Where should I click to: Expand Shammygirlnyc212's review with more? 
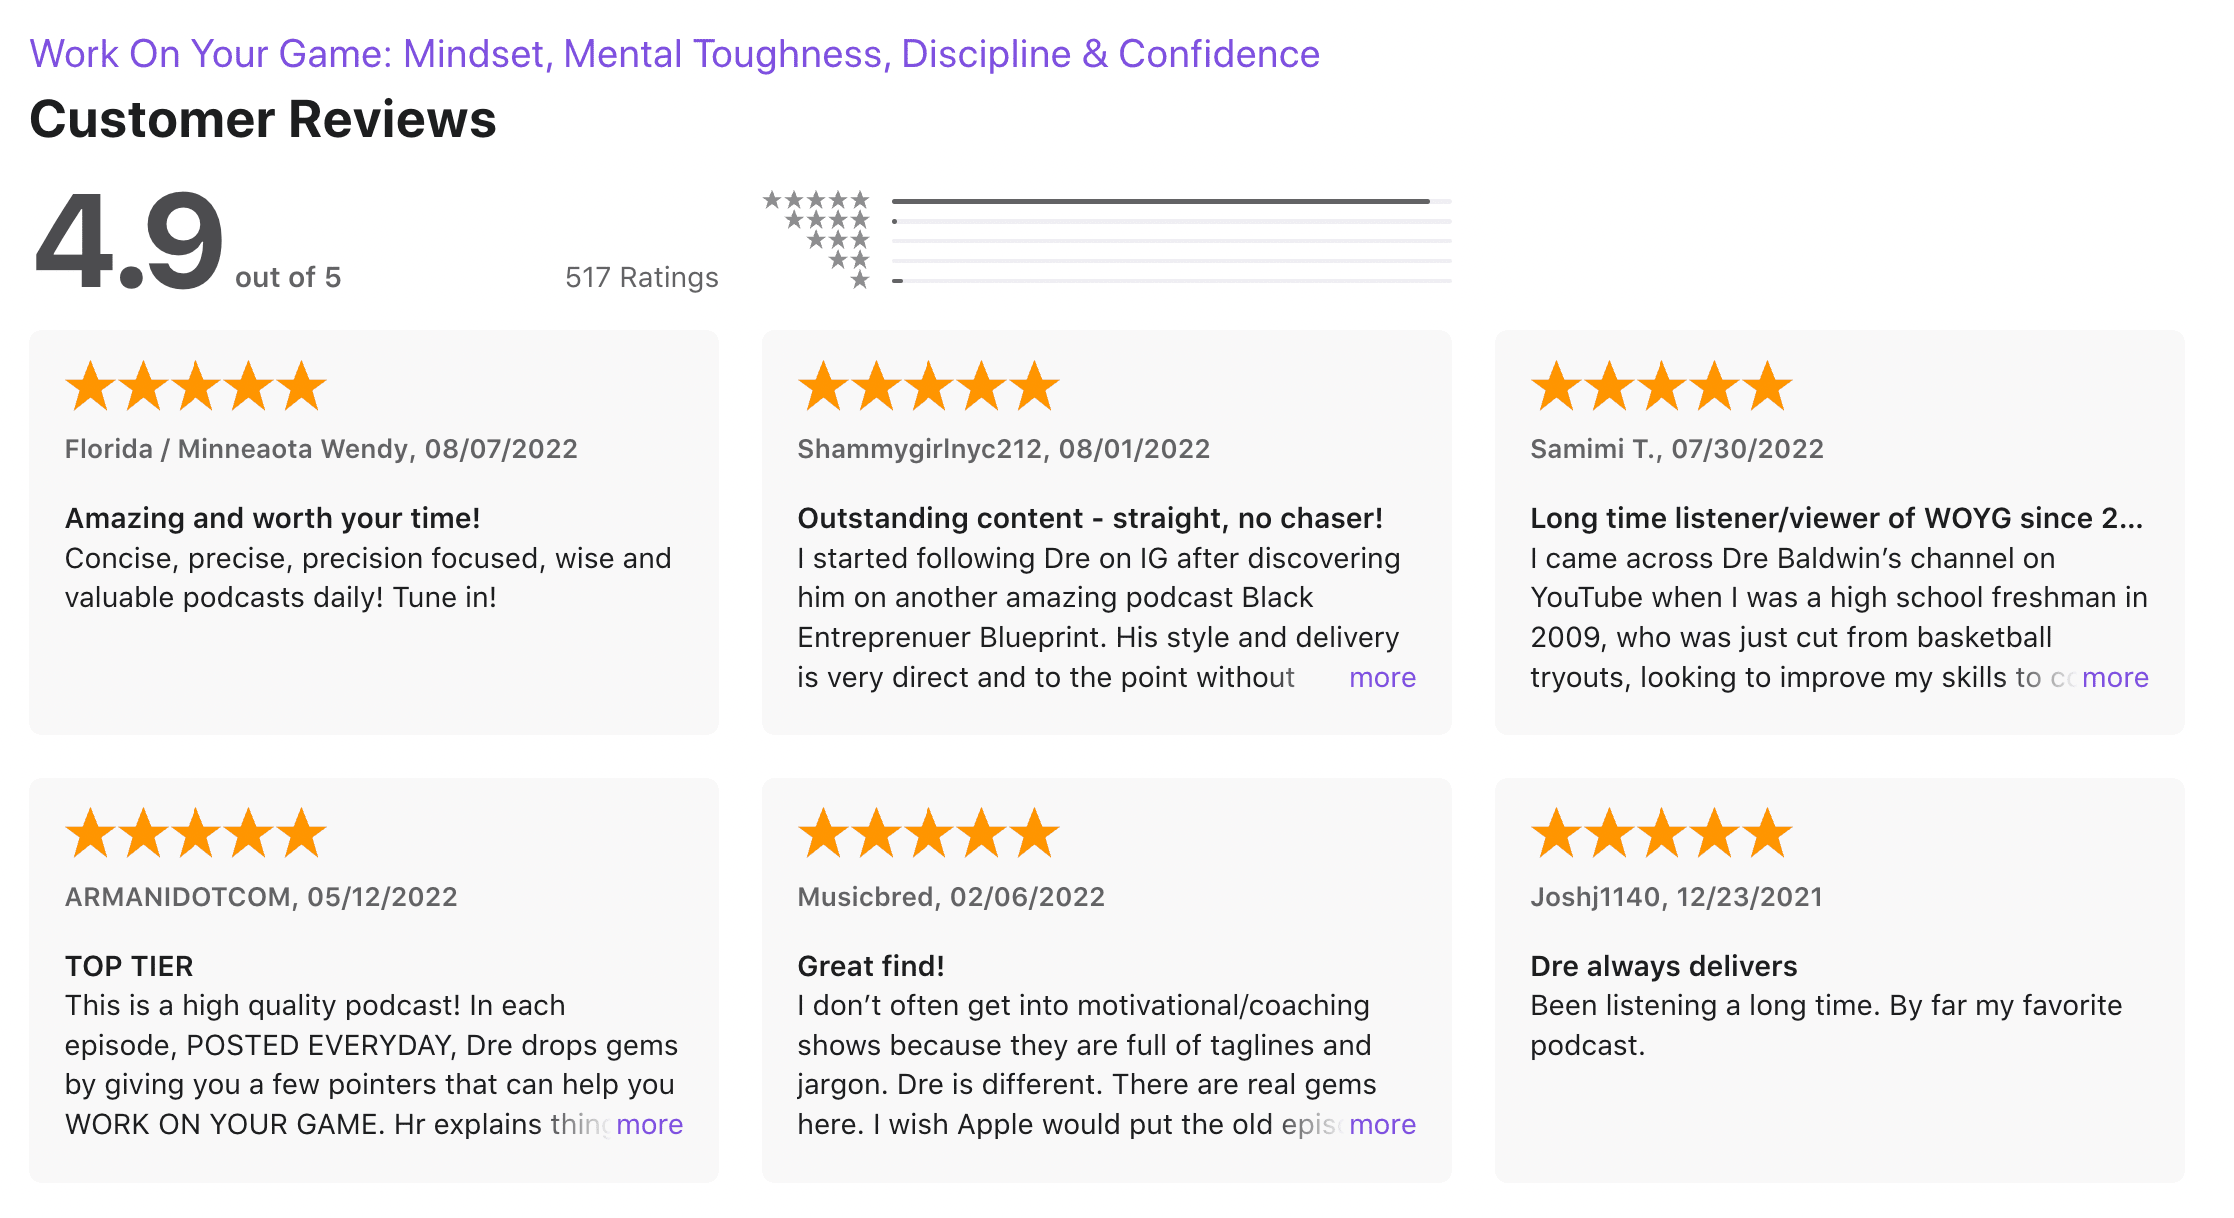tap(1382, 678)
